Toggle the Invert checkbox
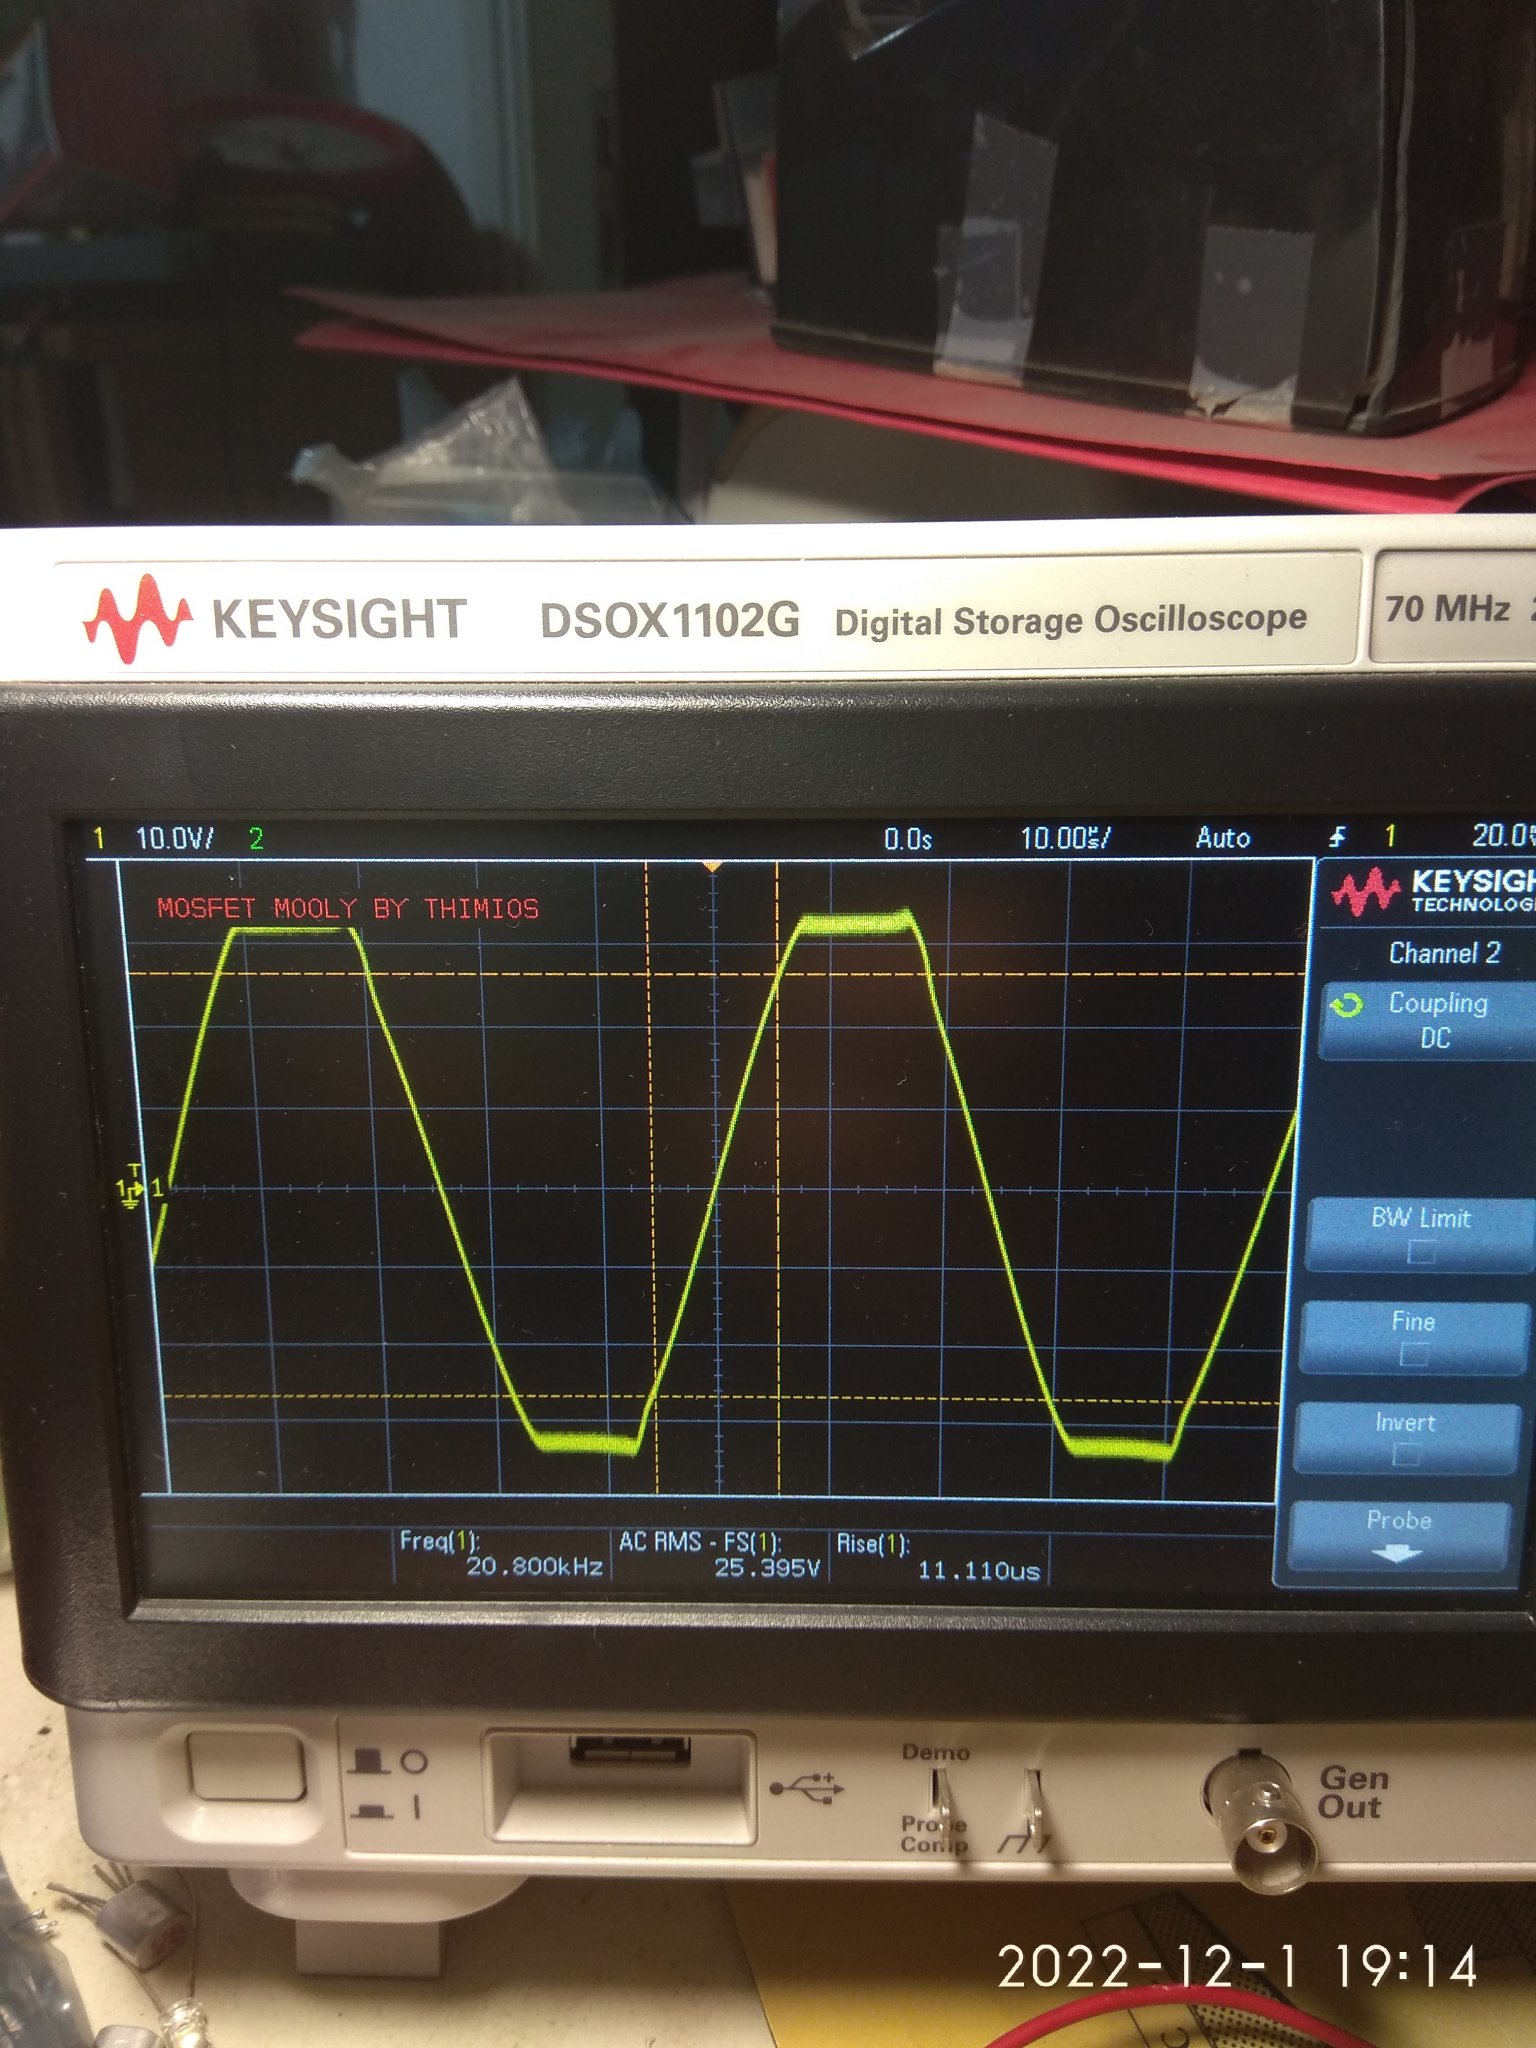This screenshot has height=2048, width=1536. pos(1406,1454)
